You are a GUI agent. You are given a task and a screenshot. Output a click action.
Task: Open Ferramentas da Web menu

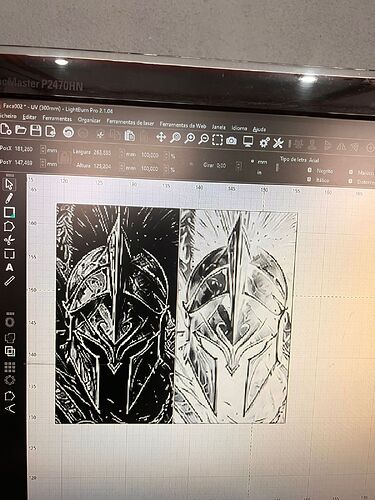[183, 125]
